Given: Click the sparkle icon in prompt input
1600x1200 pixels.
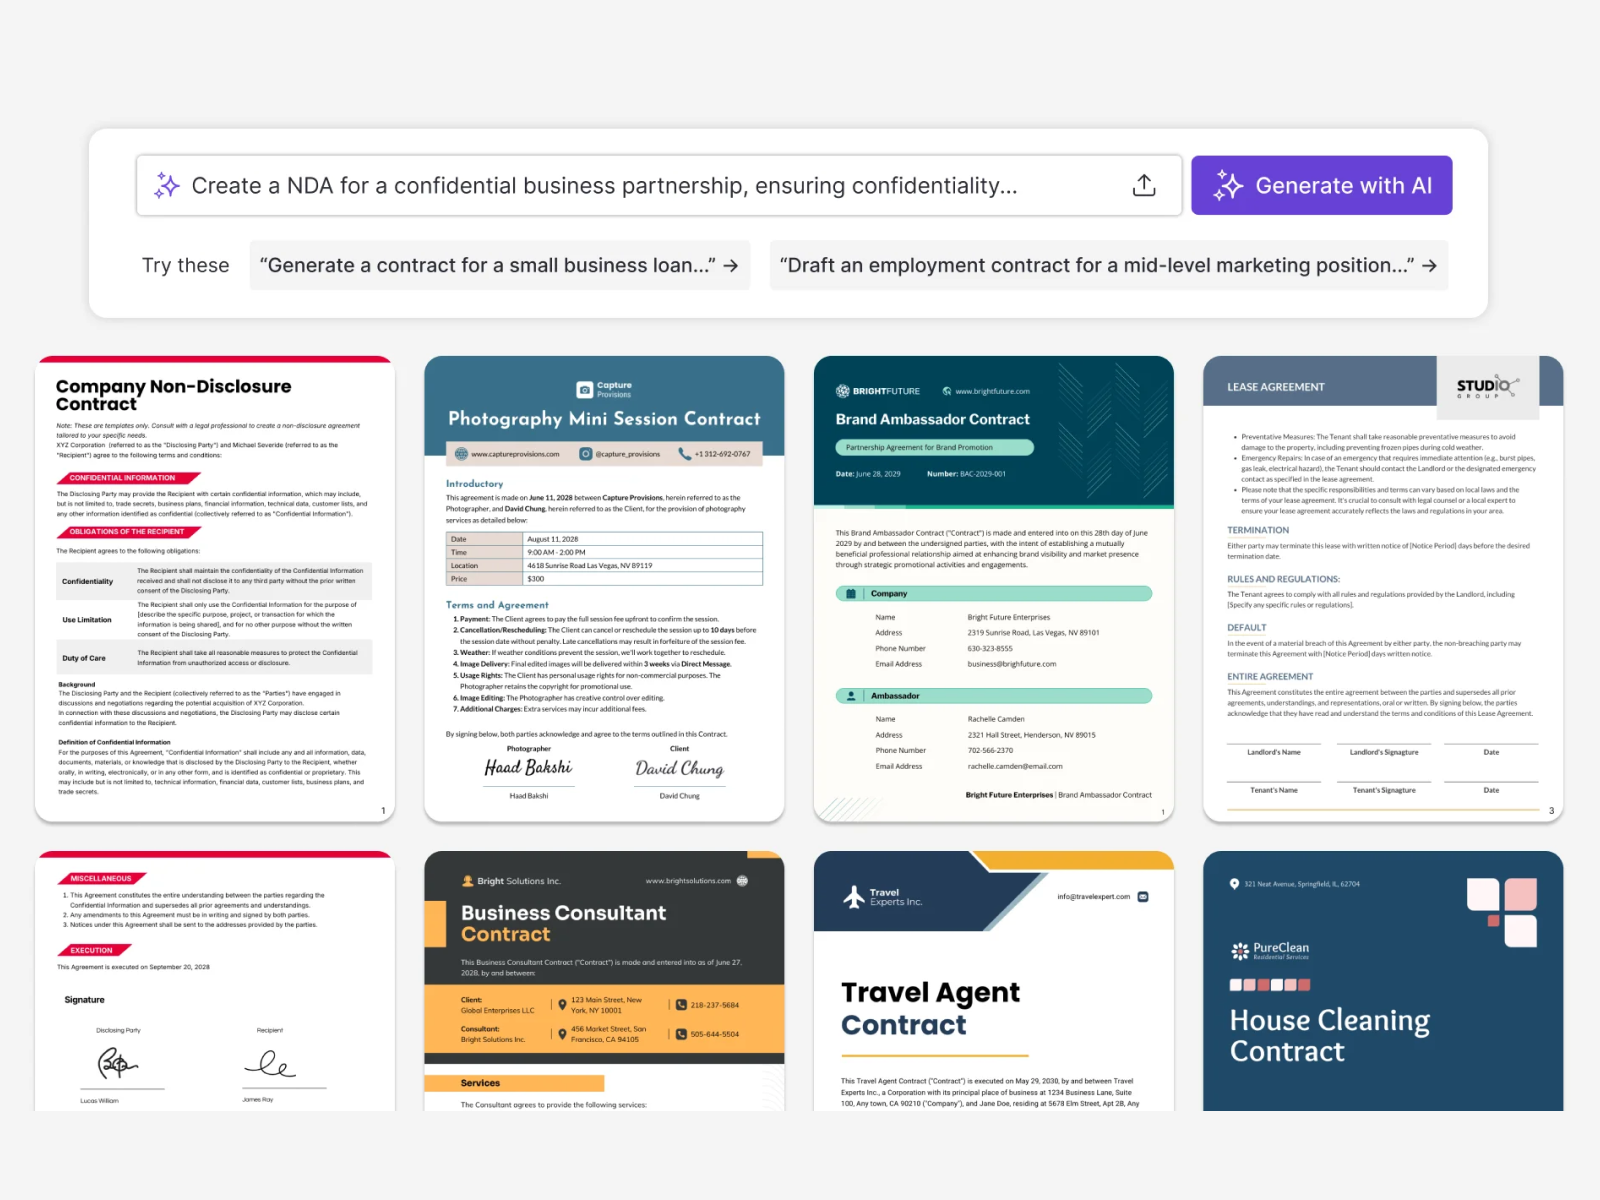Looking at the screenshot, I should (167, 186).
